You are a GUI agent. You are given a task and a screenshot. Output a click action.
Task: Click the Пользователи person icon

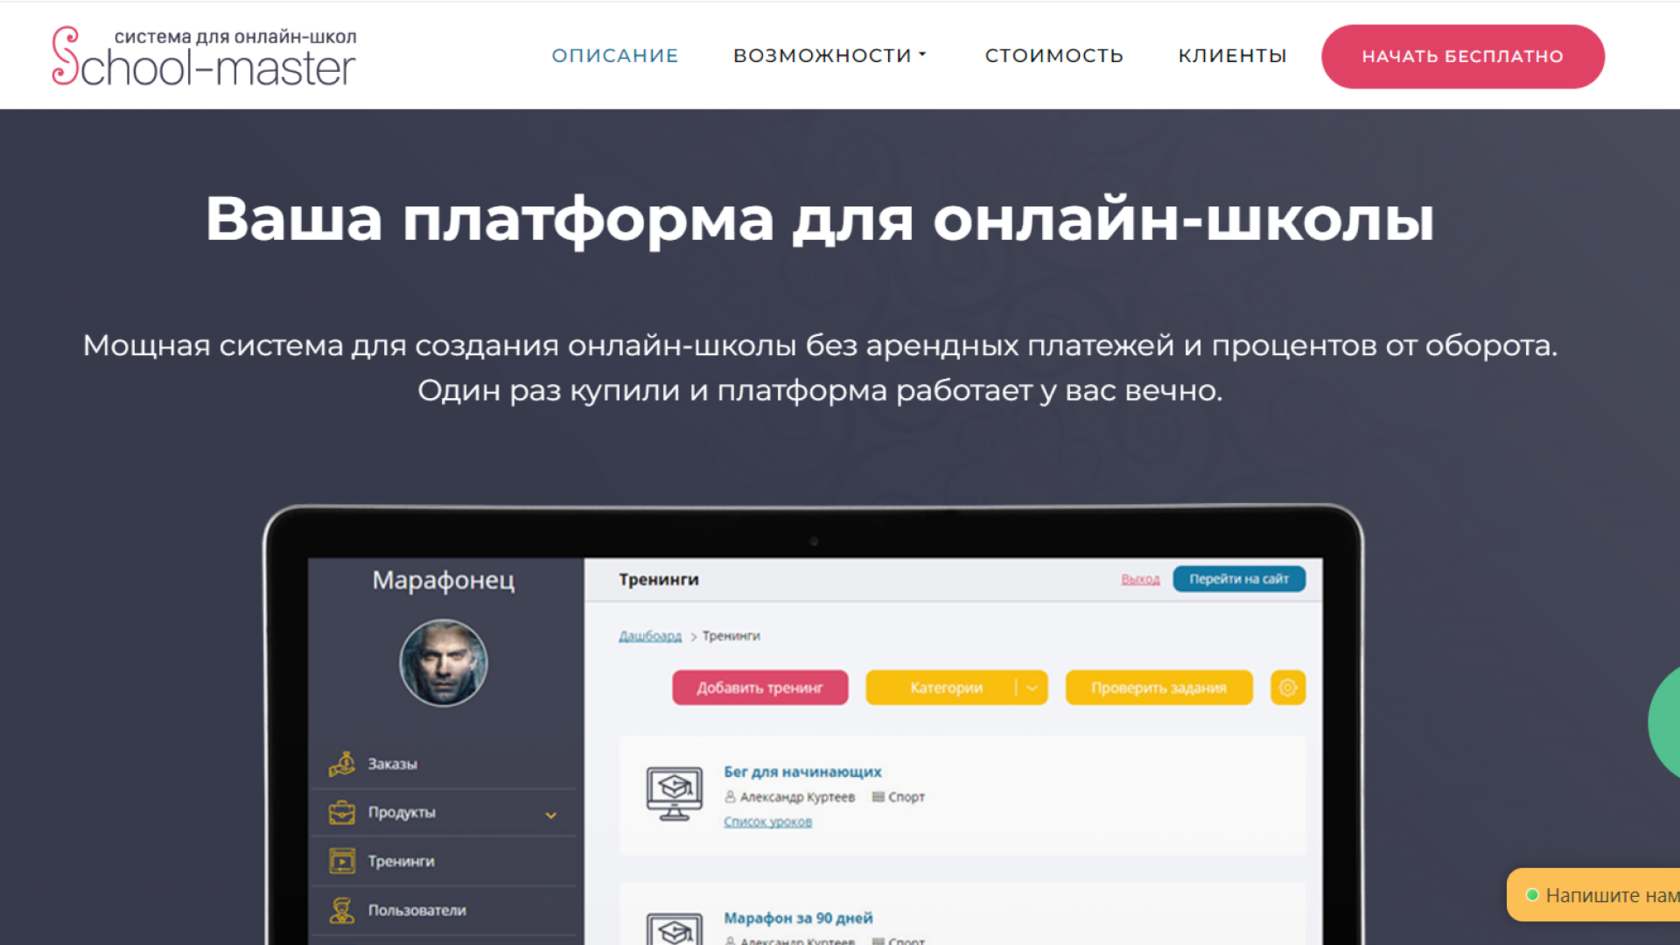(x=342, y=910)
